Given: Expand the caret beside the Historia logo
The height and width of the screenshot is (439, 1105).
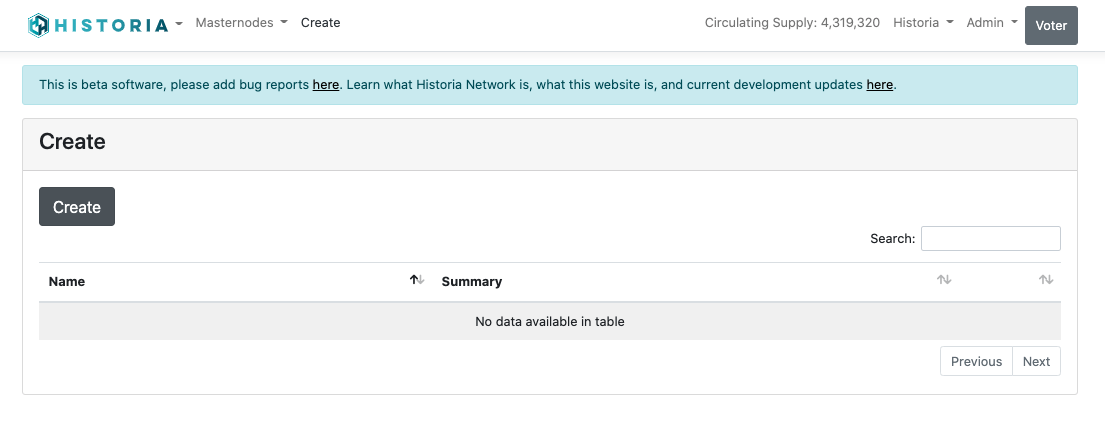Looking at the screenshot, I should pos(179,23).
